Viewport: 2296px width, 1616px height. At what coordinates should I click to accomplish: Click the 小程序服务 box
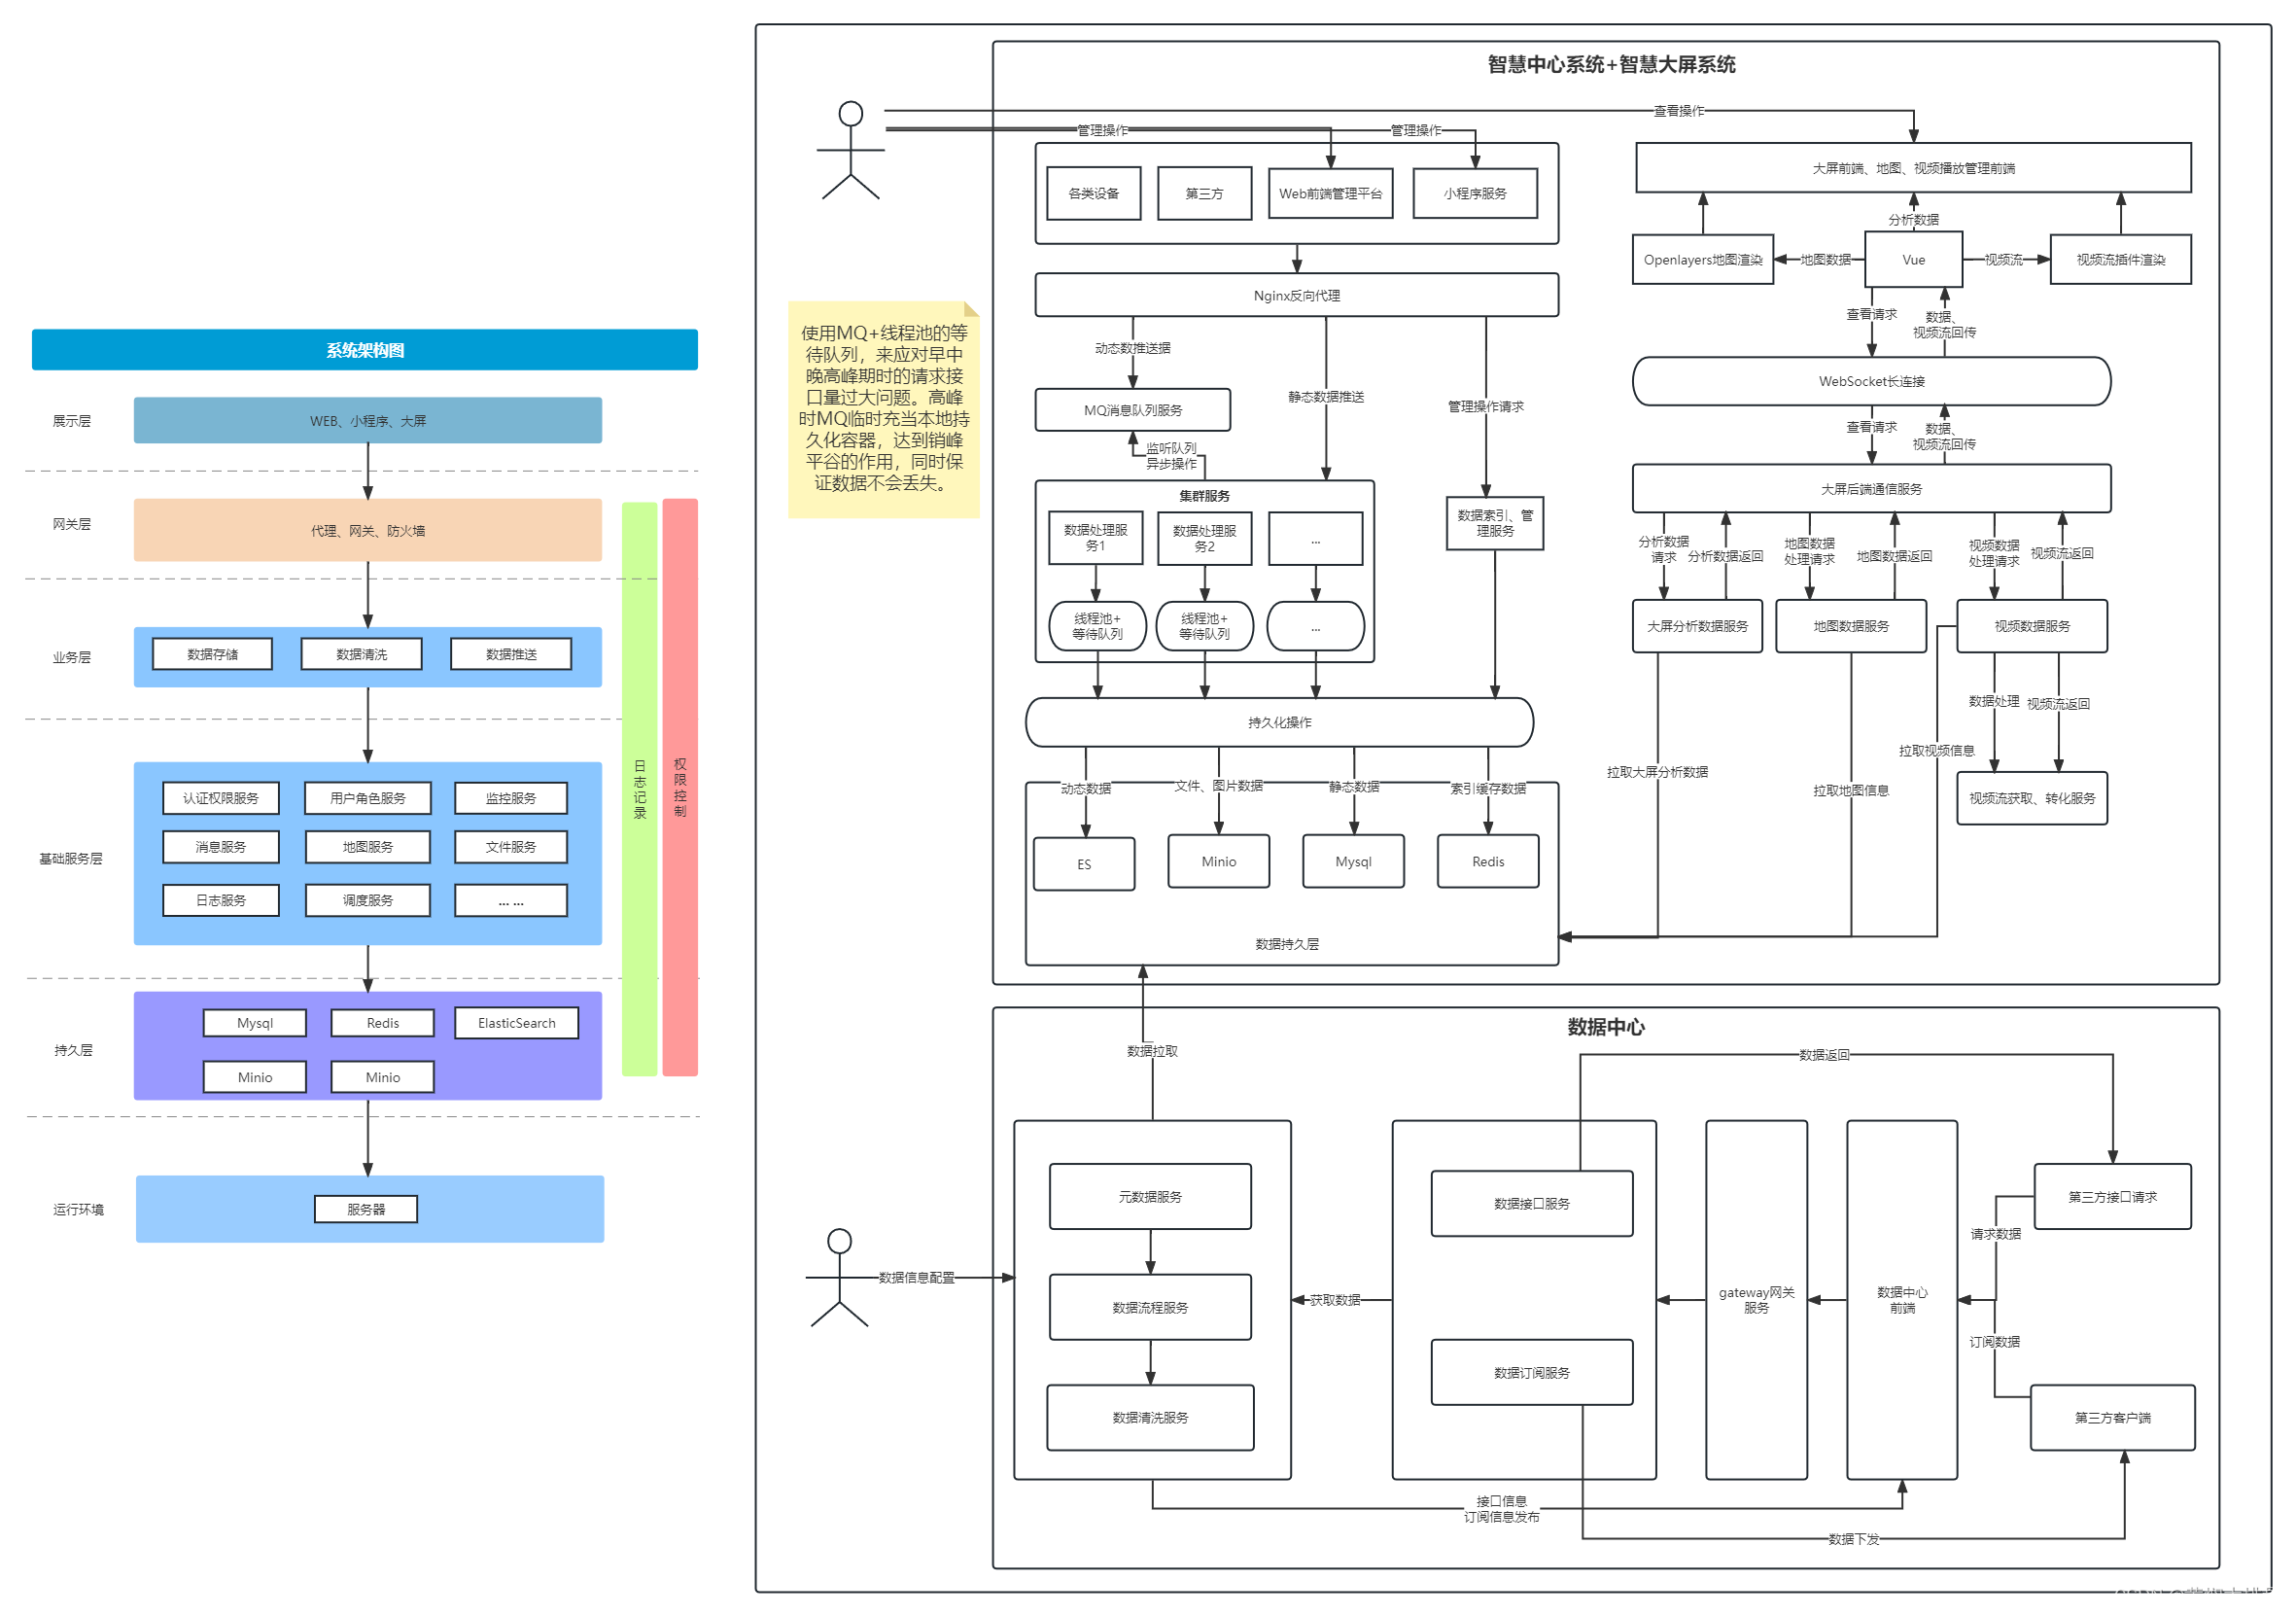[x=1475, y=193]
